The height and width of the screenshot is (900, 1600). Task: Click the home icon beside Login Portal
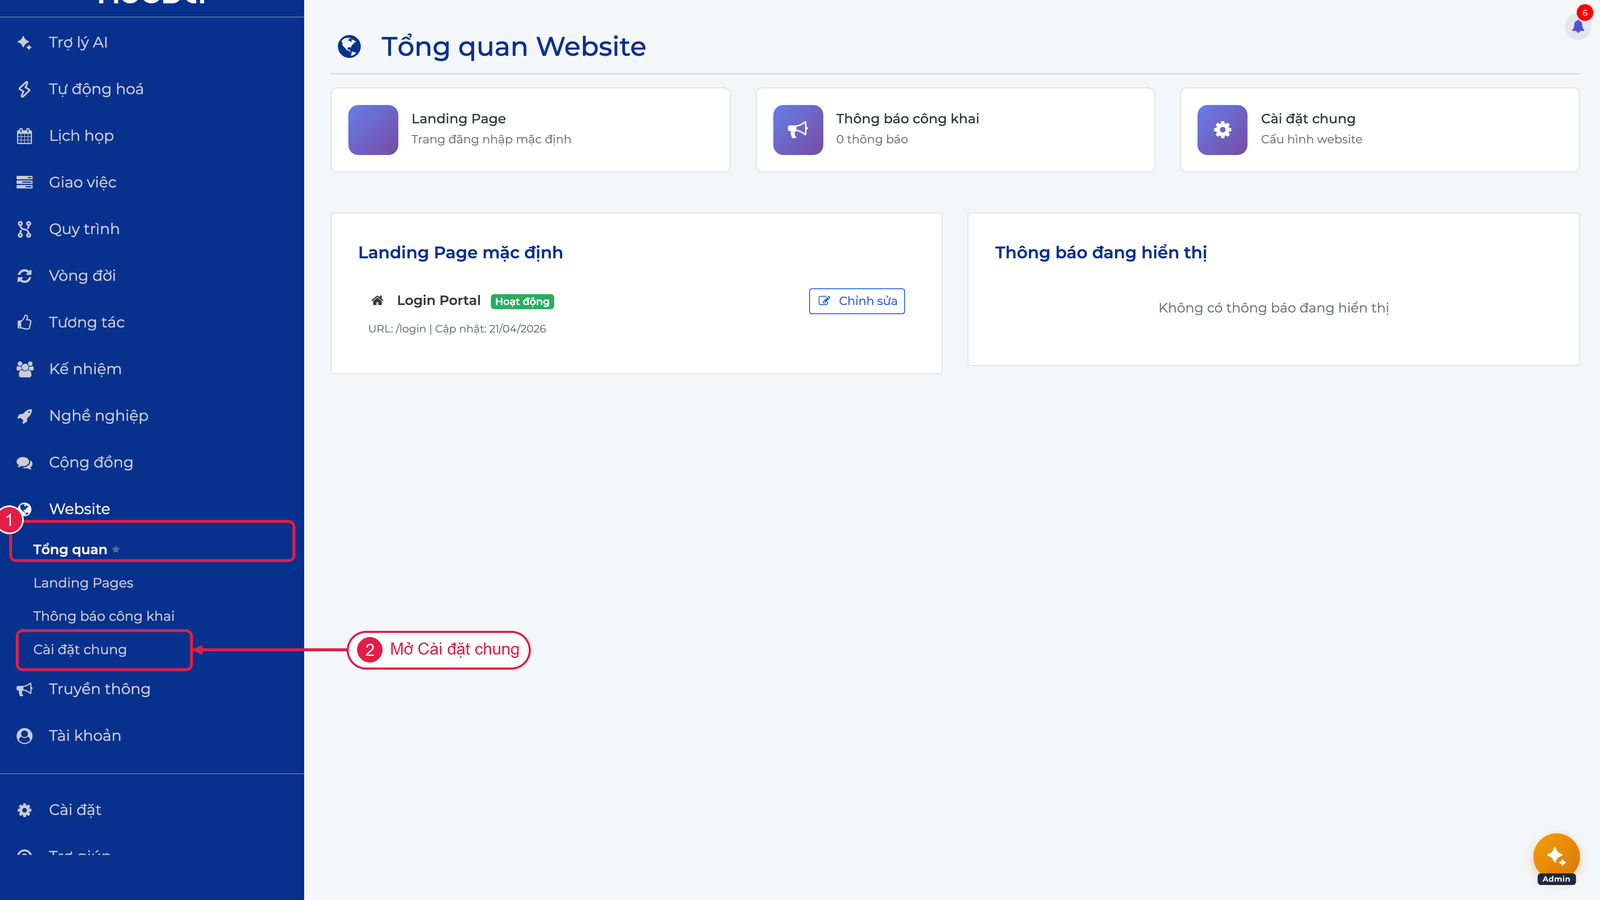click(377, 300)
